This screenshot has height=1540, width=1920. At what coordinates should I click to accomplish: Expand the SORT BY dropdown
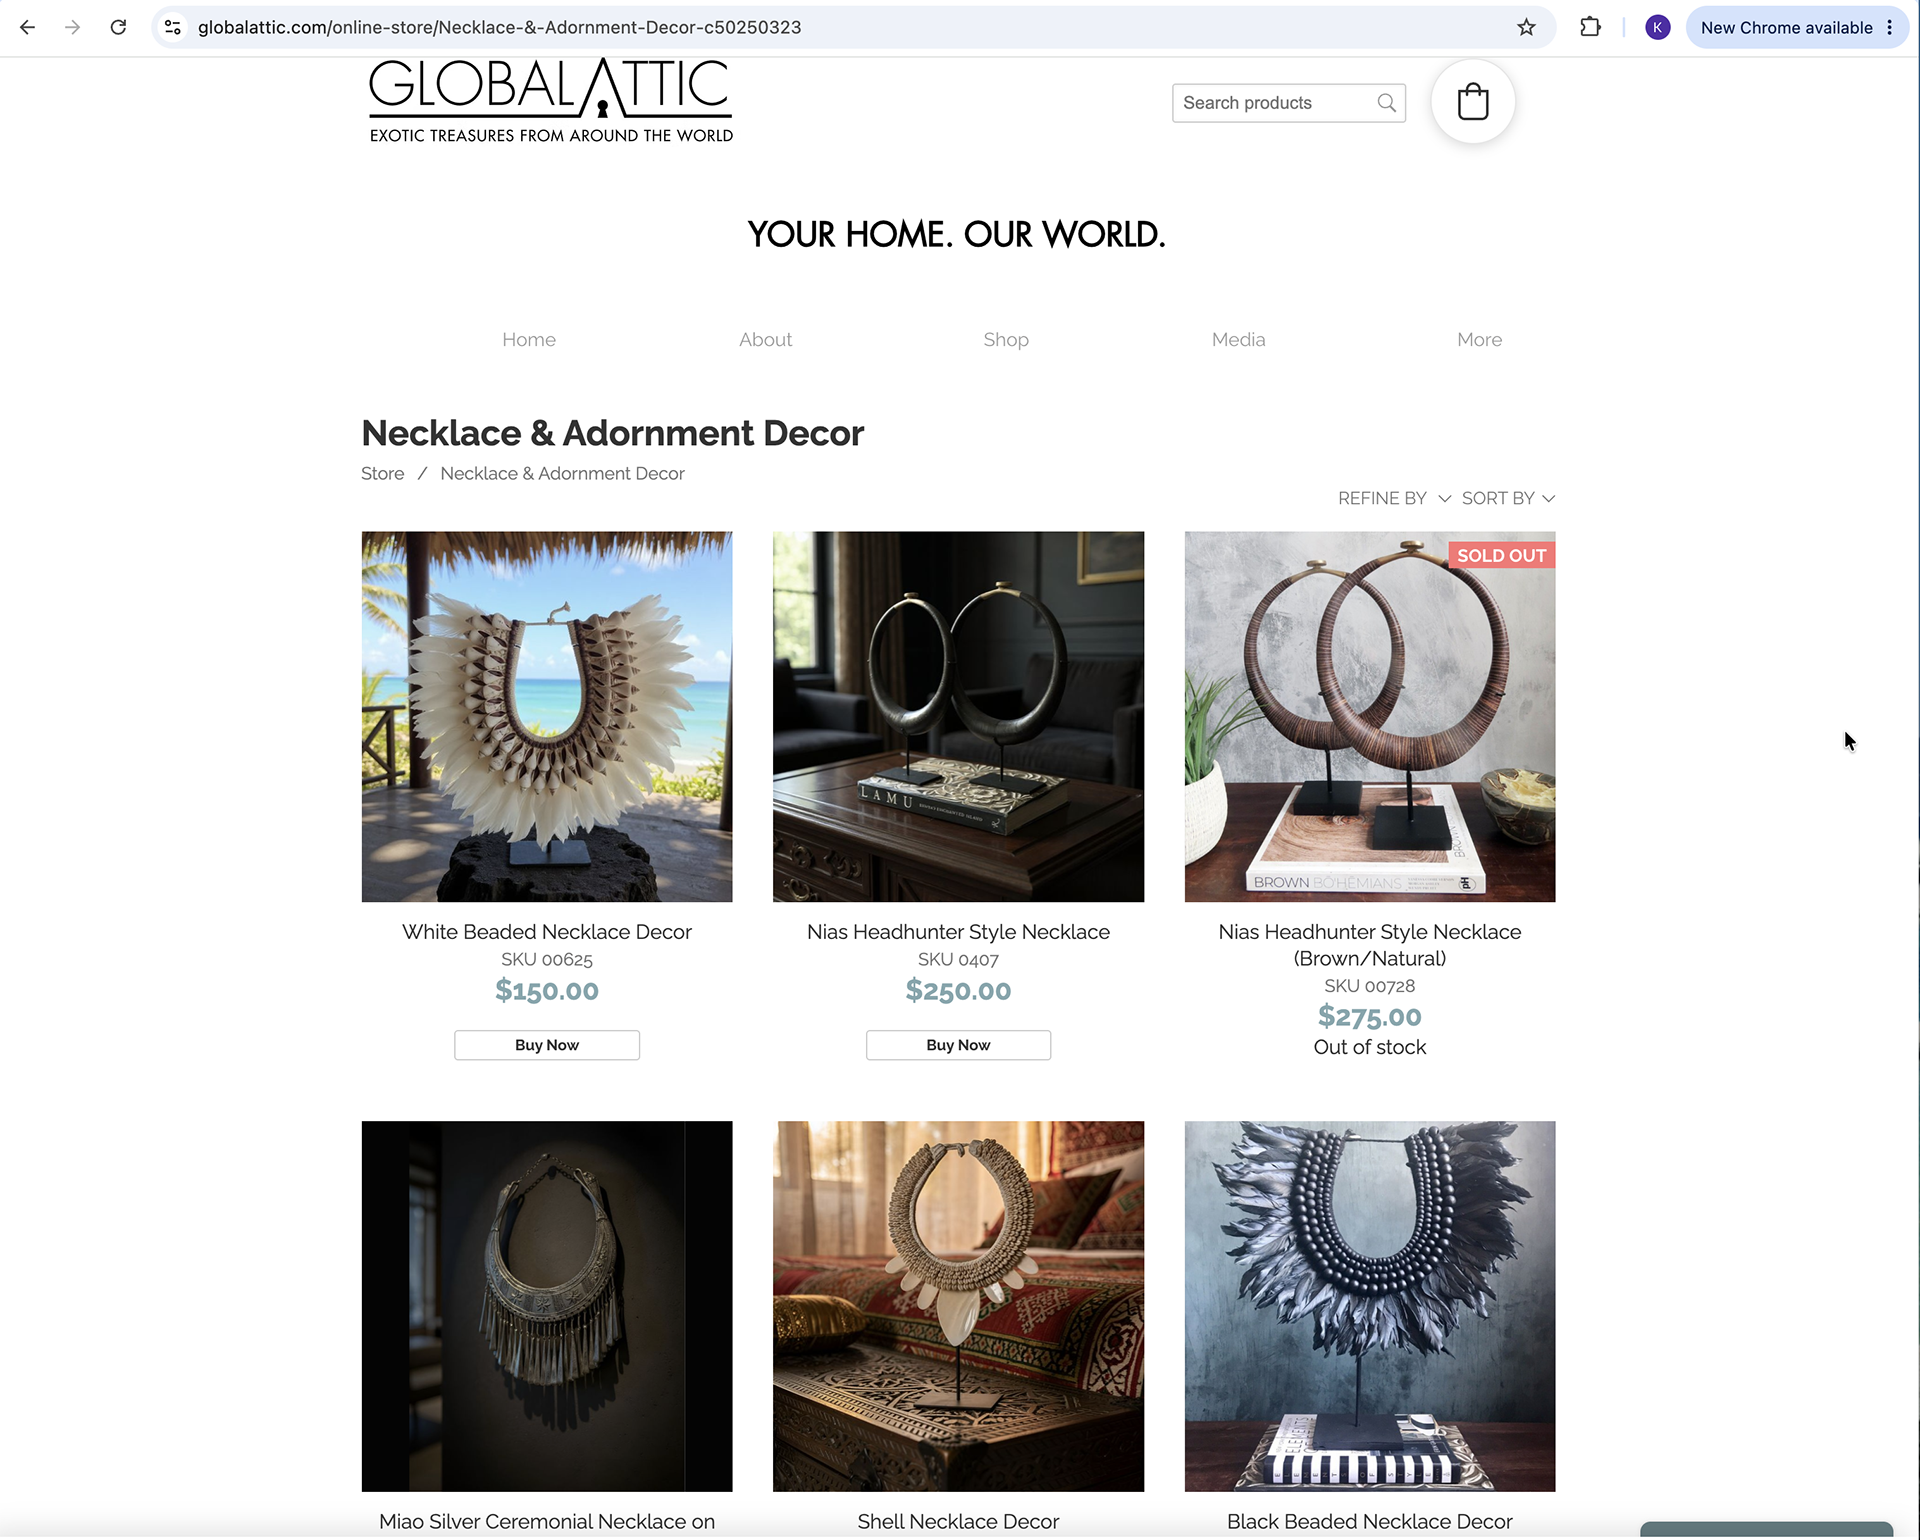click(x=1508, y=498)
